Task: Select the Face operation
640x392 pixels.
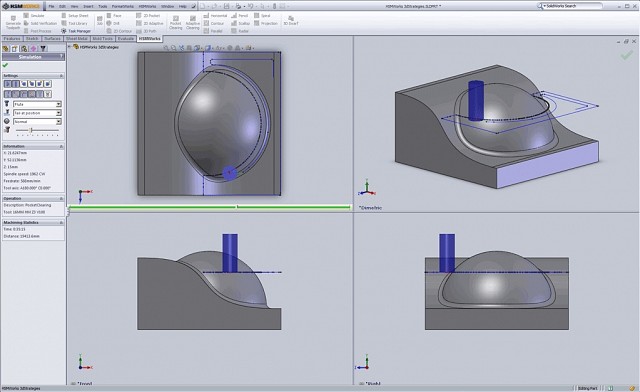Action: (x=114, y=16)
